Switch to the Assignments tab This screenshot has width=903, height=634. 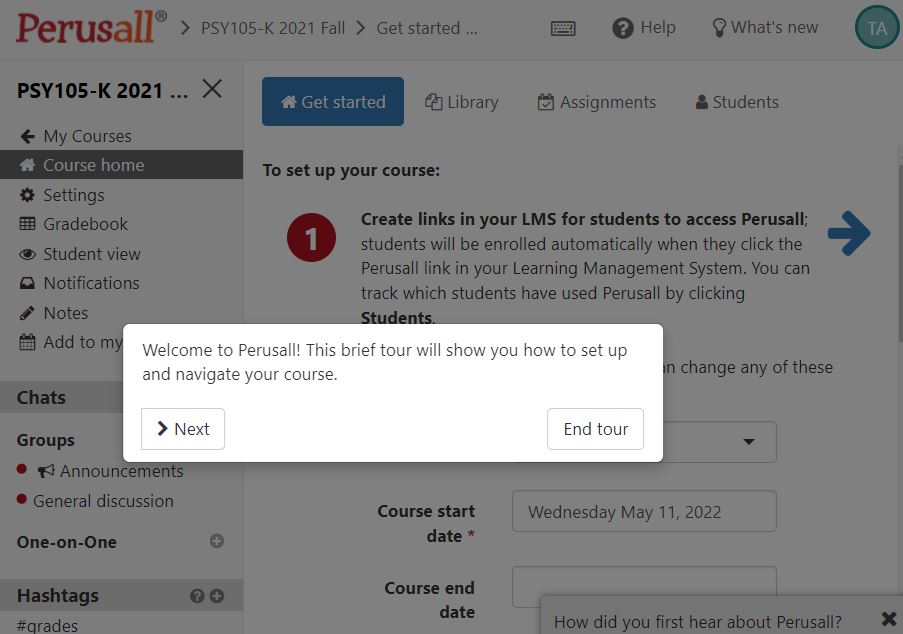597,102
